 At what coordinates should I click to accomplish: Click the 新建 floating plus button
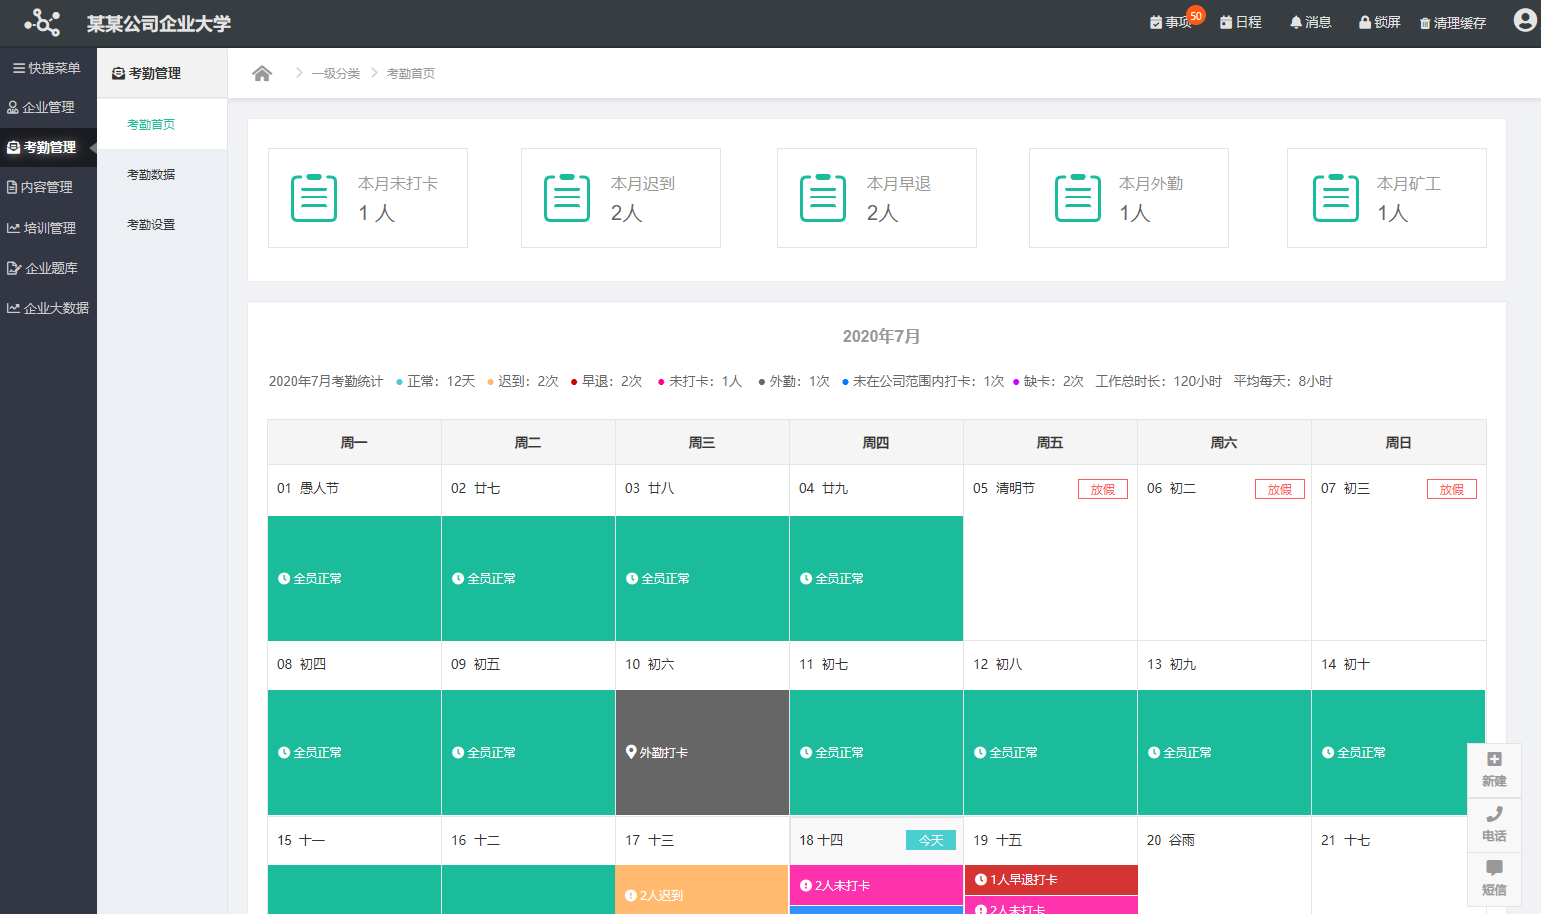click(1494, 770)
